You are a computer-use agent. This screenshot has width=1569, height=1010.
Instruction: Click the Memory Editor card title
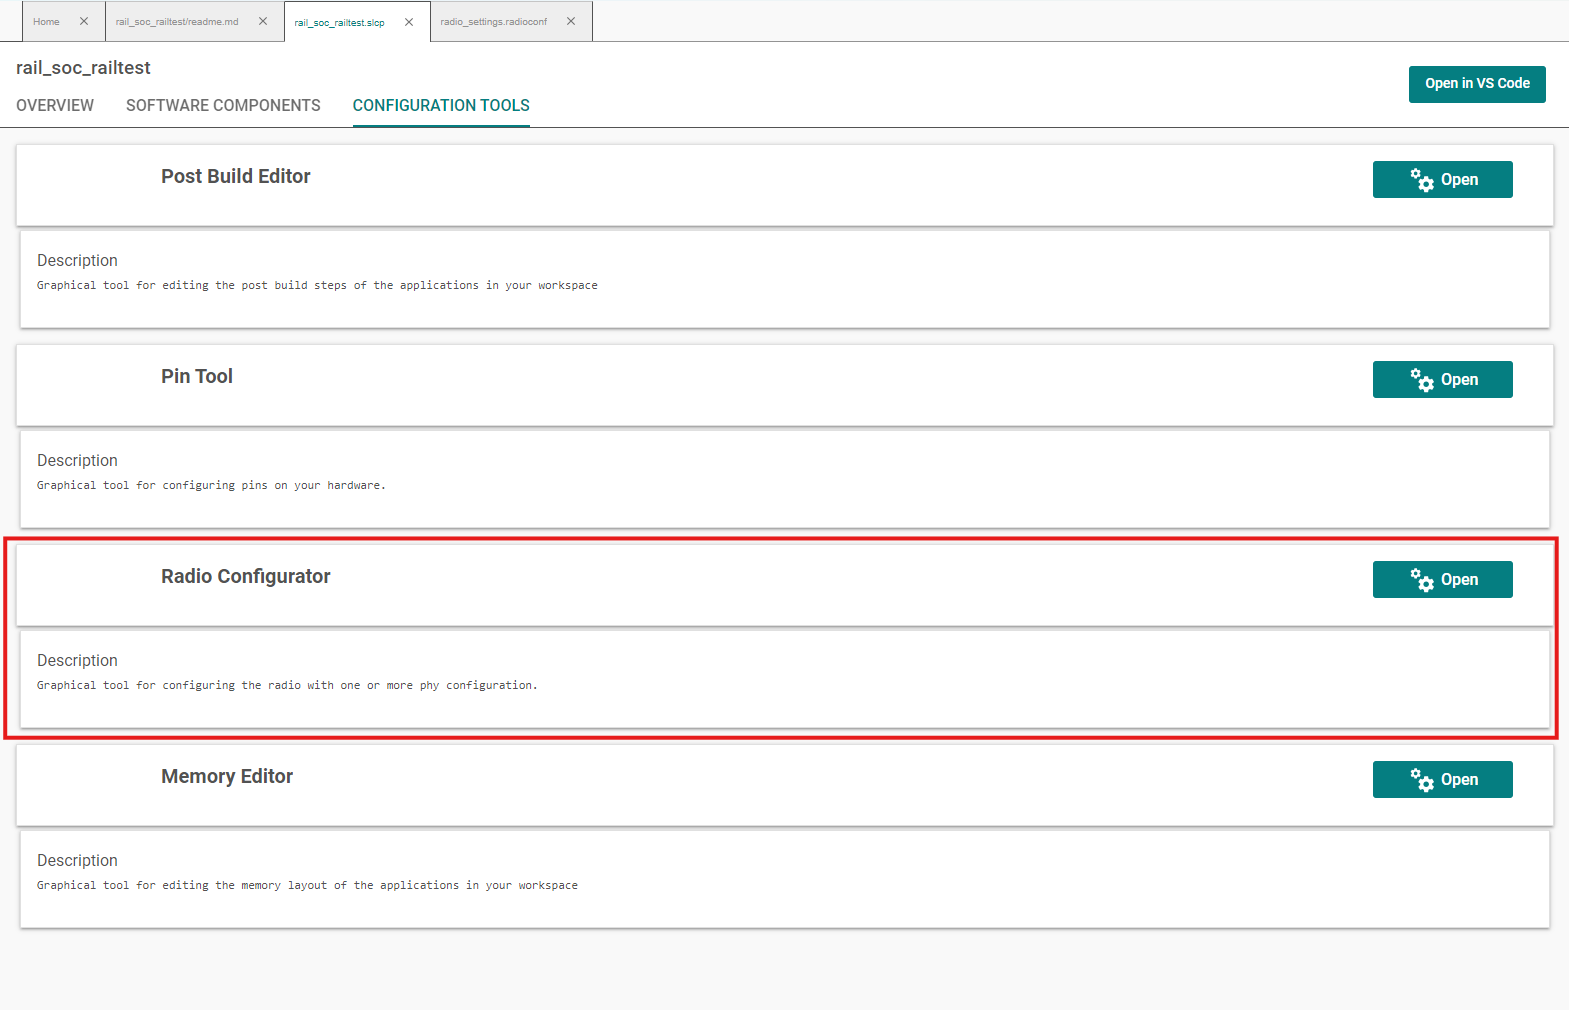click(227, 777)
